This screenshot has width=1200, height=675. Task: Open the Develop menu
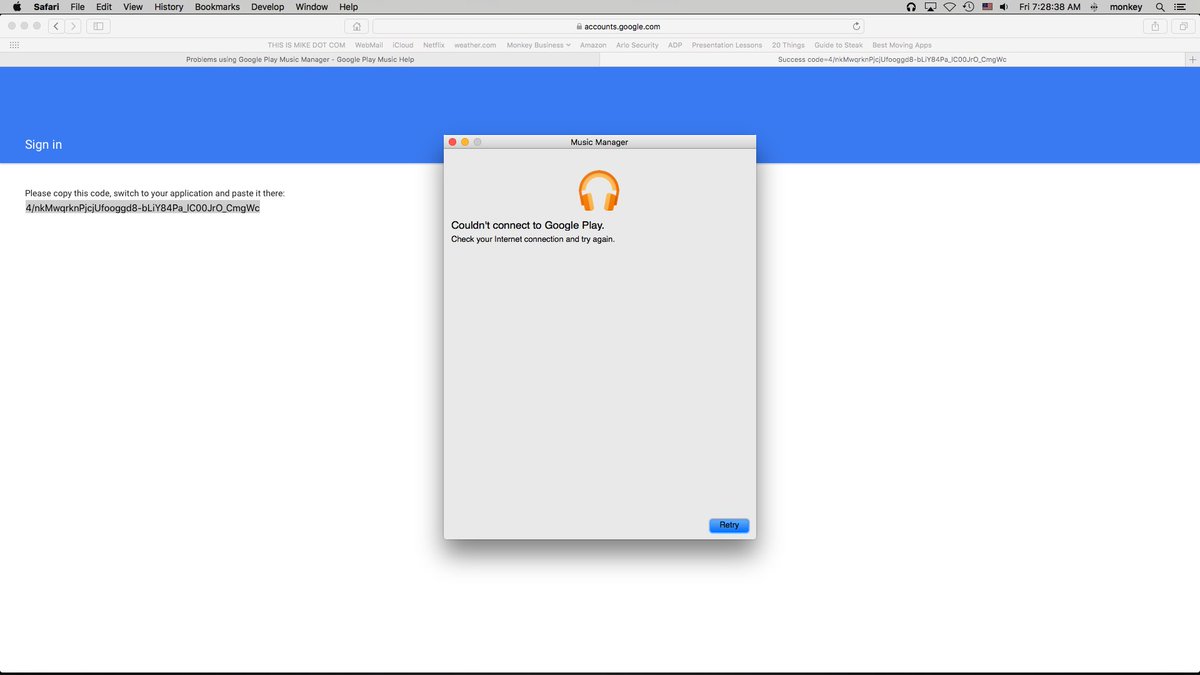click(x=268, y=7)
